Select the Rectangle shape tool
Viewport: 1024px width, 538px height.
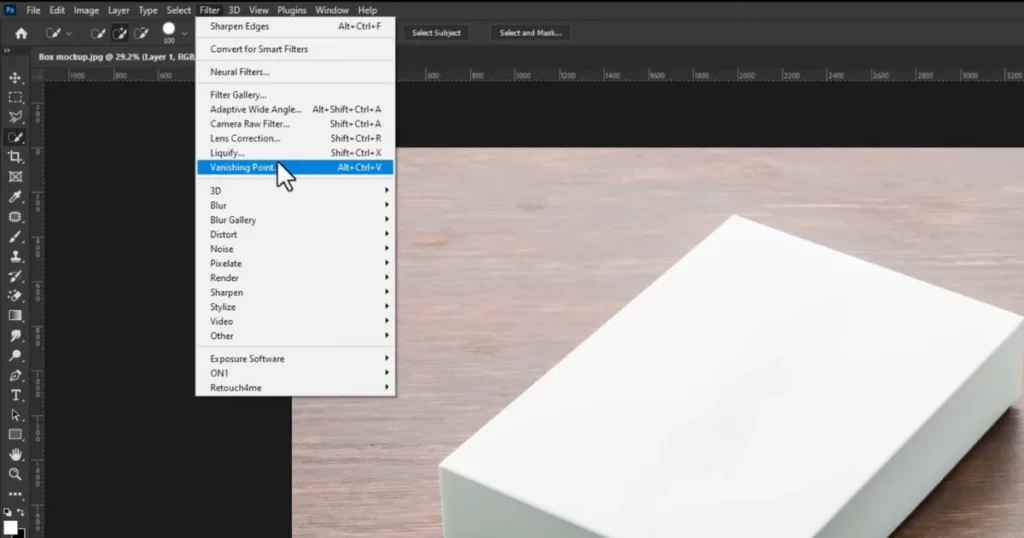(15, 435)
